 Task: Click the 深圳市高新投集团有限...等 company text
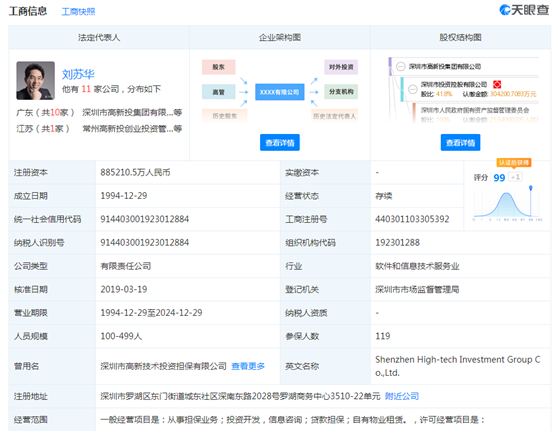[x=132, y=112]
